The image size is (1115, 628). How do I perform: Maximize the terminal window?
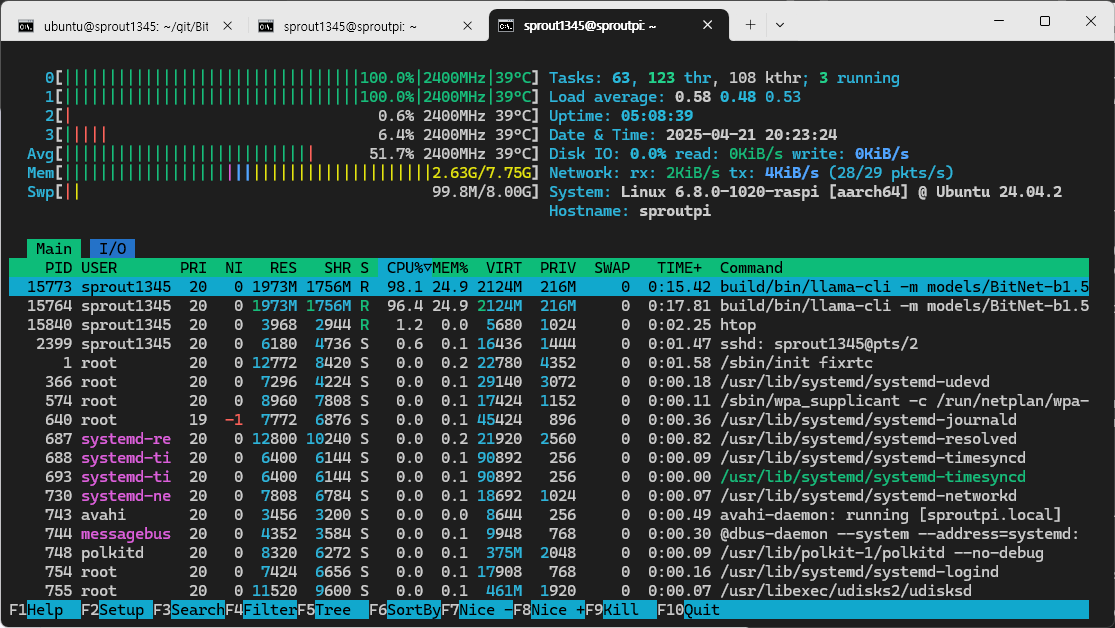pos(1045,21)
